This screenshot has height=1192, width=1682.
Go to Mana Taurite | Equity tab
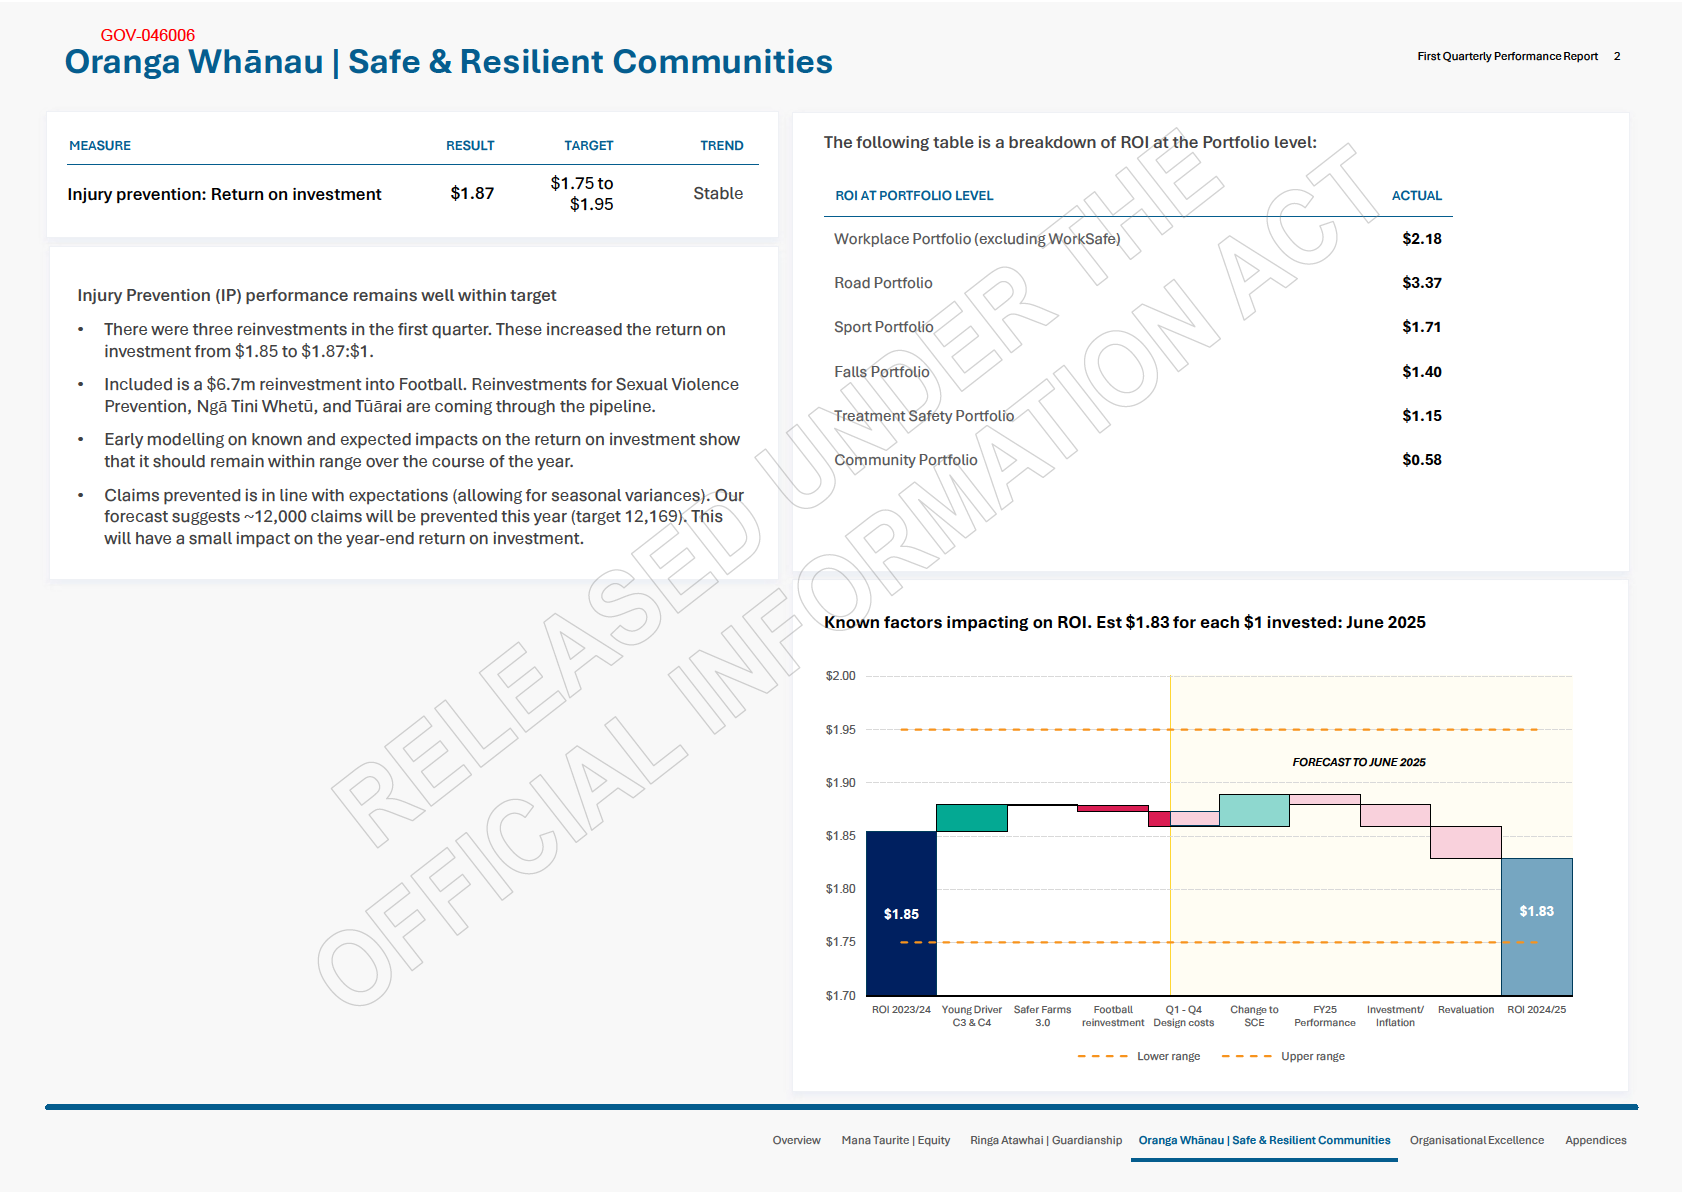(895, 1140)
